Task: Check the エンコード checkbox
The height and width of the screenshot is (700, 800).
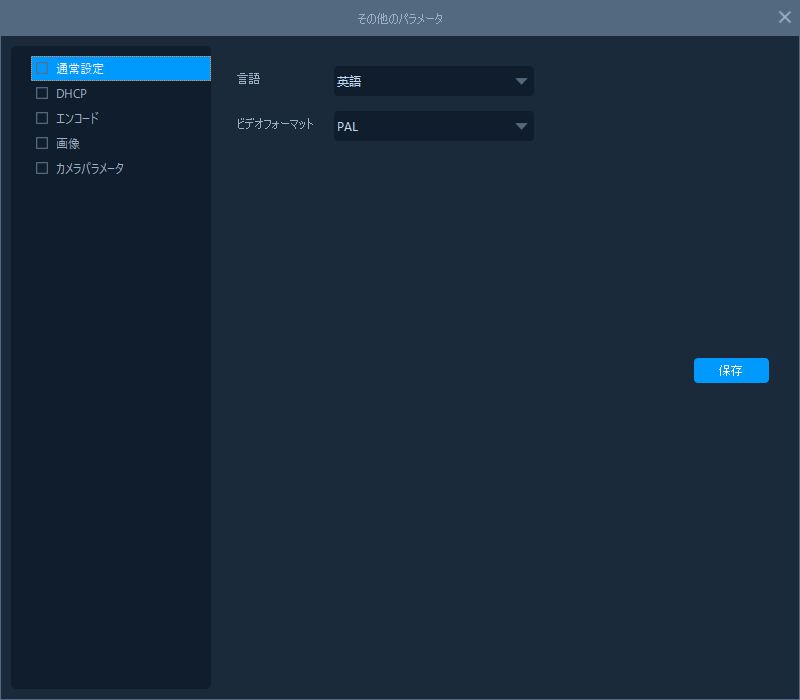Action: (42, 118)
